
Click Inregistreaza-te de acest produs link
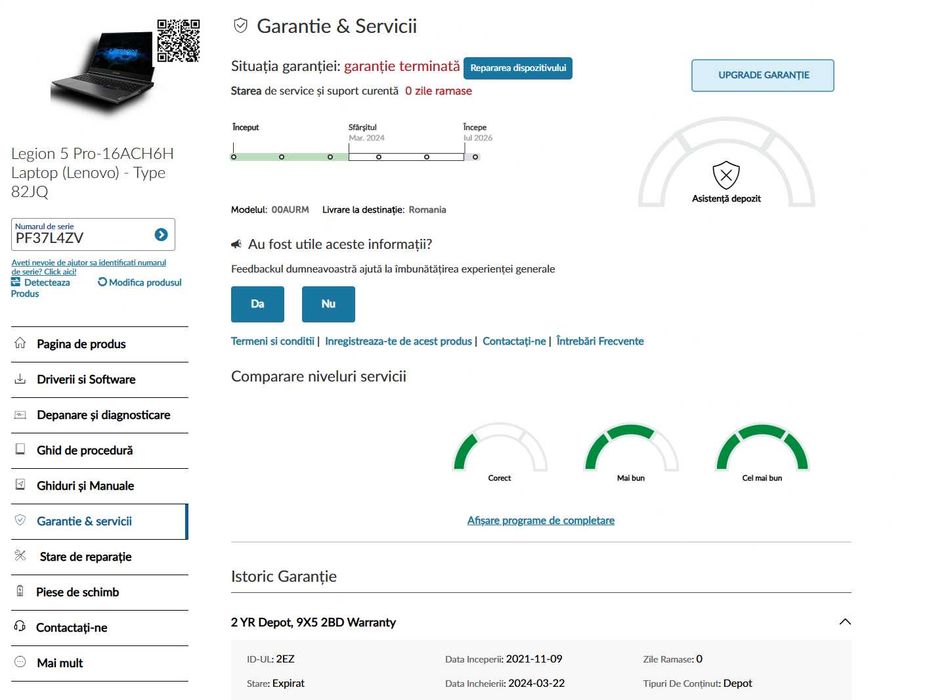[x=398, y=341]
